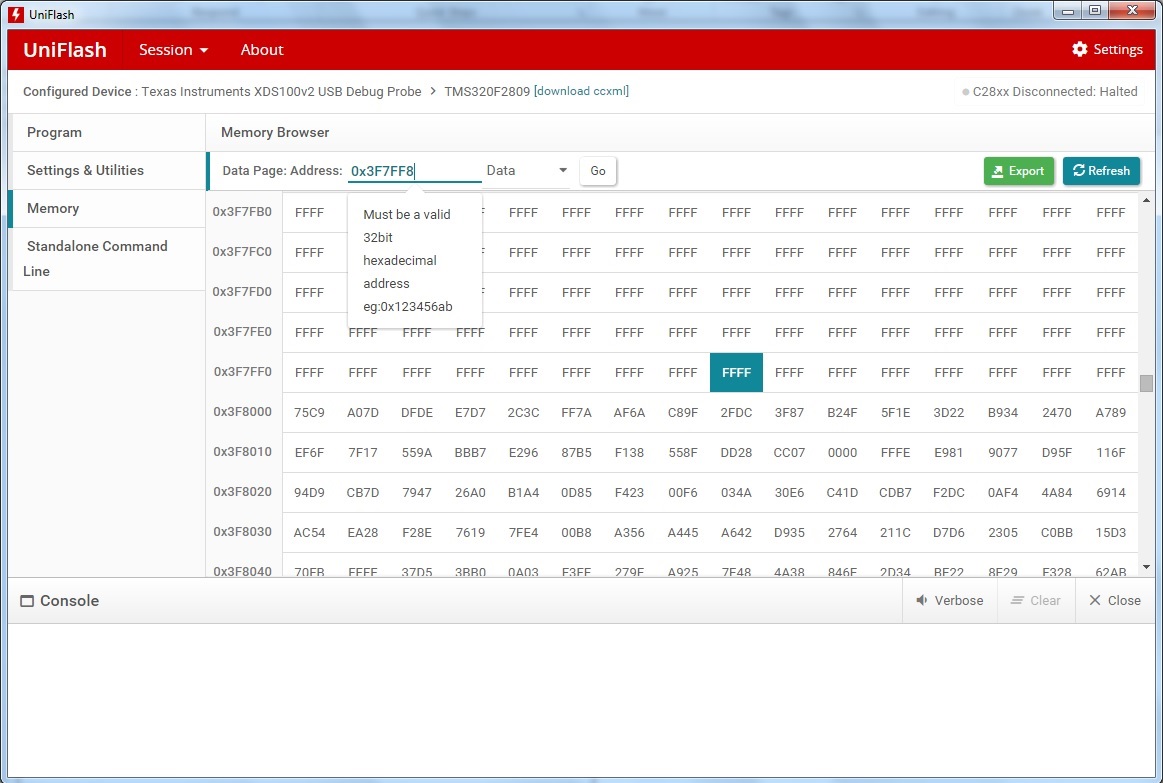Select Standalone Command Line tab
This screenshot has height=783, width=1163.
[109, 259]
